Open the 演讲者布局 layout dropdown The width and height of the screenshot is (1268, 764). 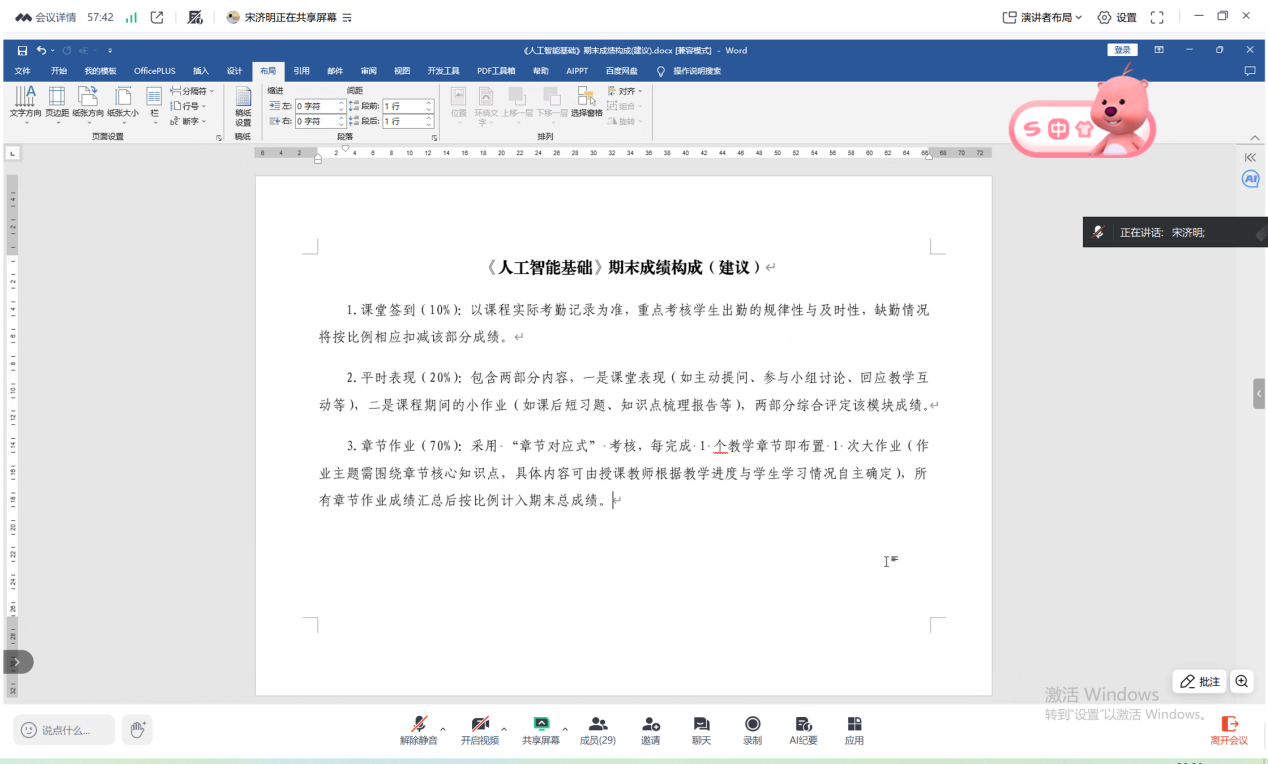coord(1042,17)
